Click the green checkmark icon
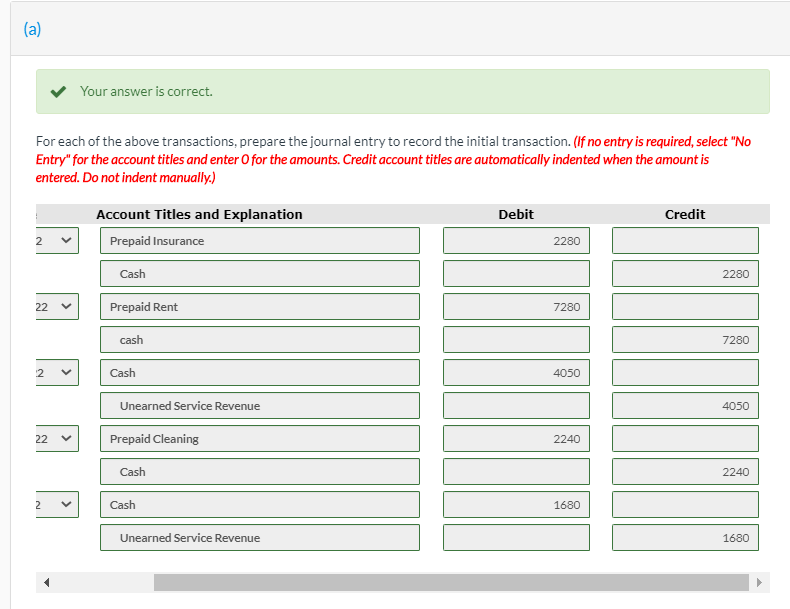The image size is (790, 609). [58, 92]
